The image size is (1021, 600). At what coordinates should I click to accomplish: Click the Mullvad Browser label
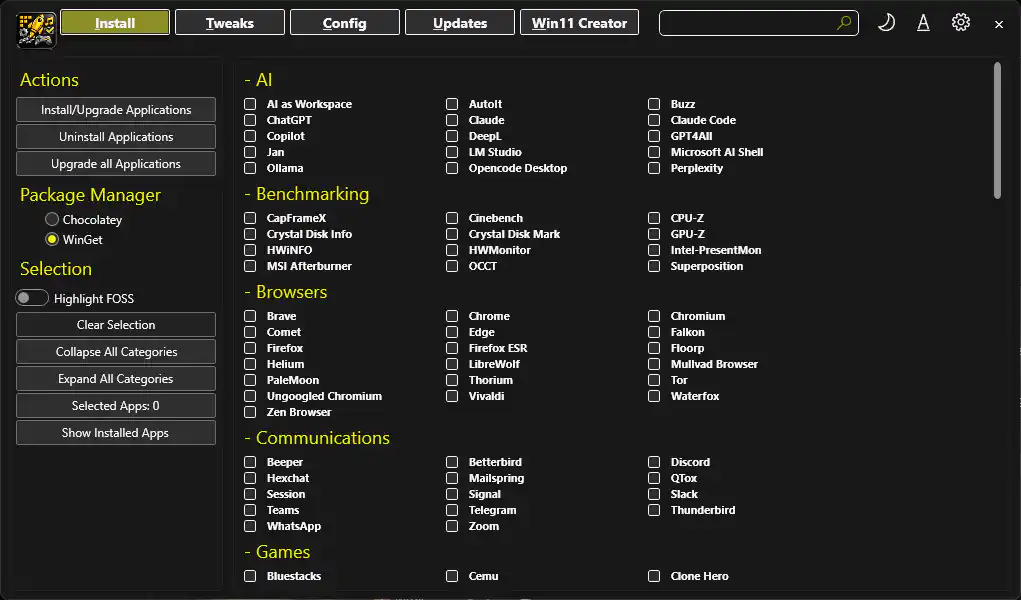(714, 364)
